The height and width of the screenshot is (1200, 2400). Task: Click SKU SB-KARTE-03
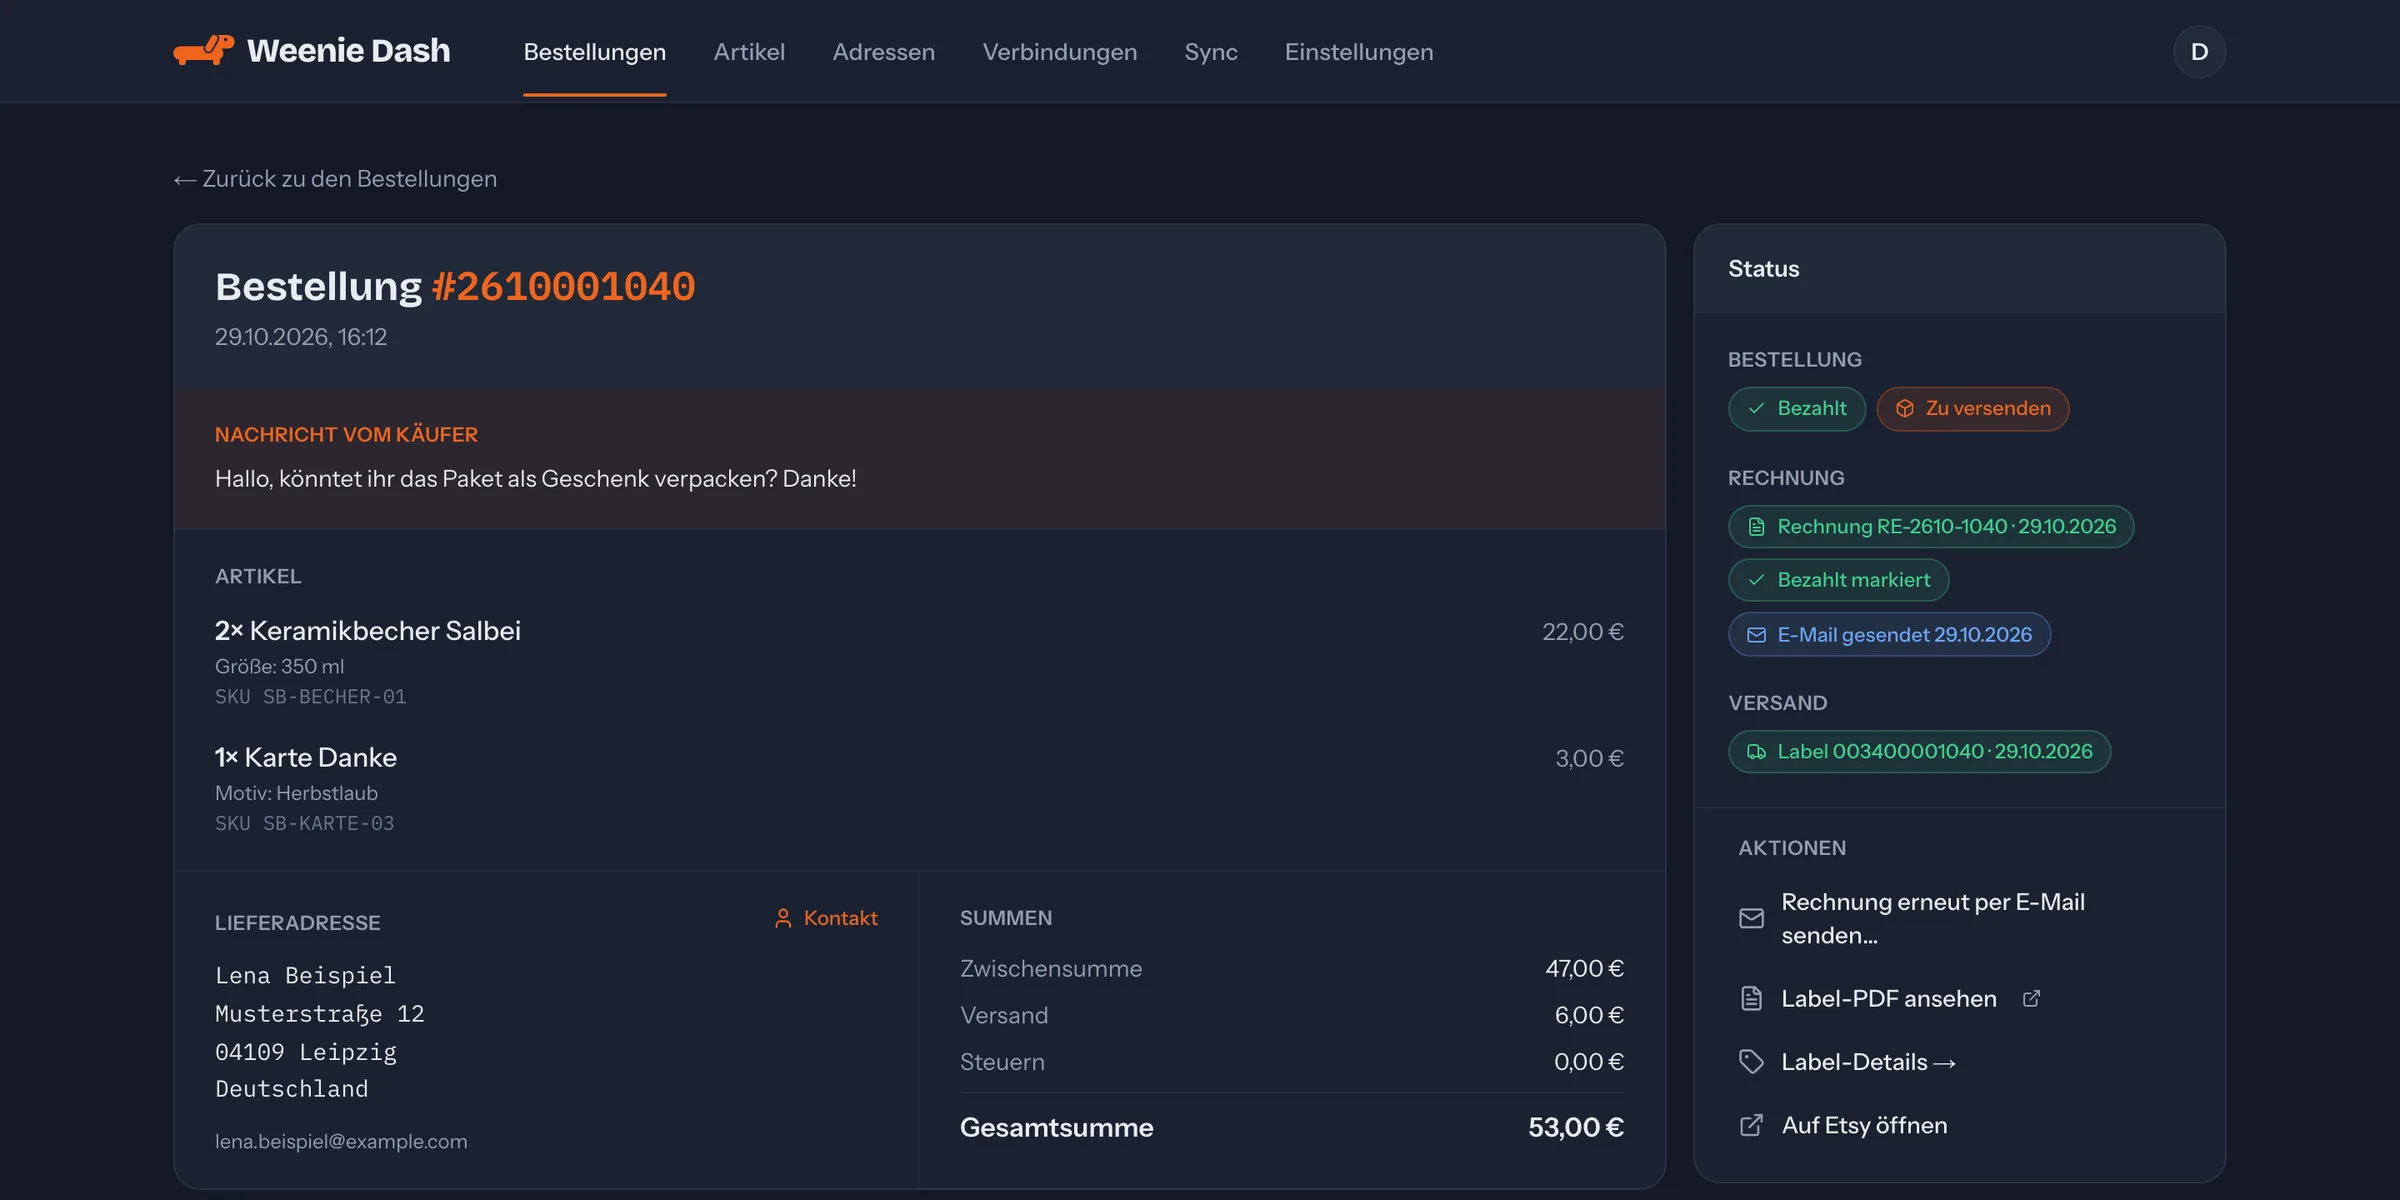tap(305, 824)
